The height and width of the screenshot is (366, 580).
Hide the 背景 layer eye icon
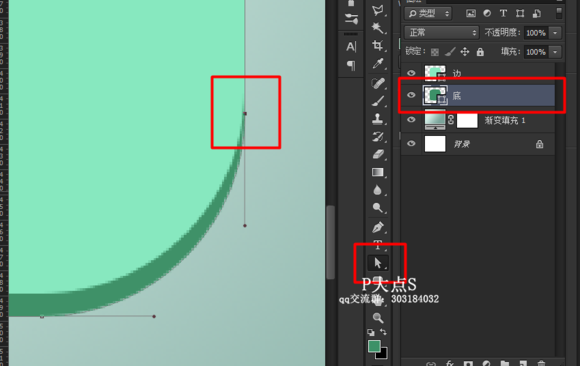point(411,144)
